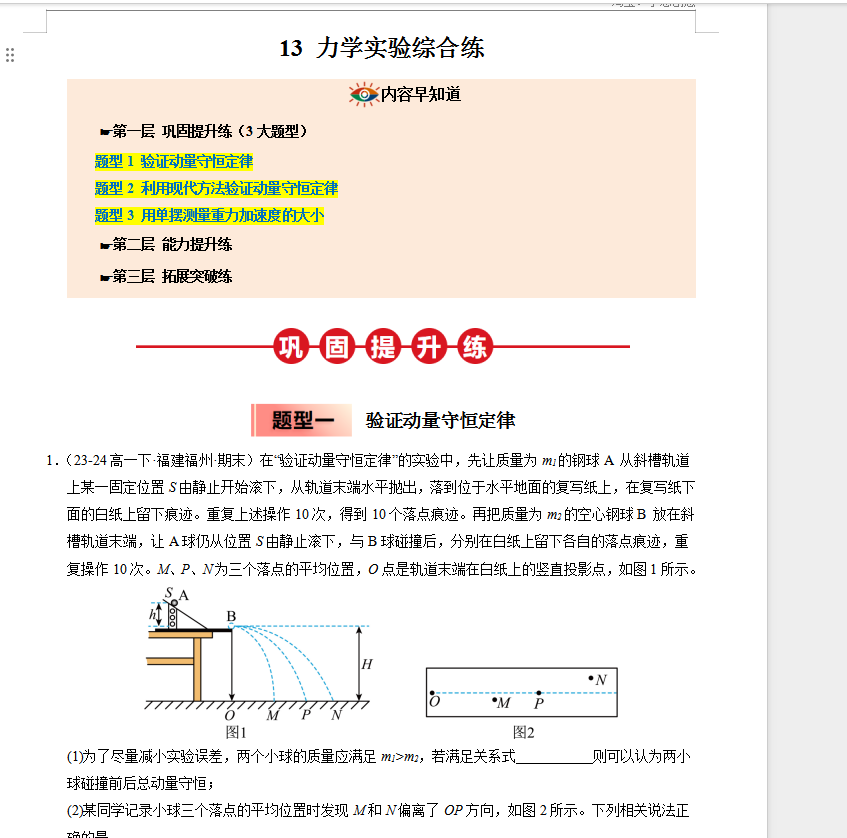Image resolution: width=847 pixels, height=838 pixels.
Task: Open link 题型3 用单摆测量重力加速度的大小
Action: point(210,216)
